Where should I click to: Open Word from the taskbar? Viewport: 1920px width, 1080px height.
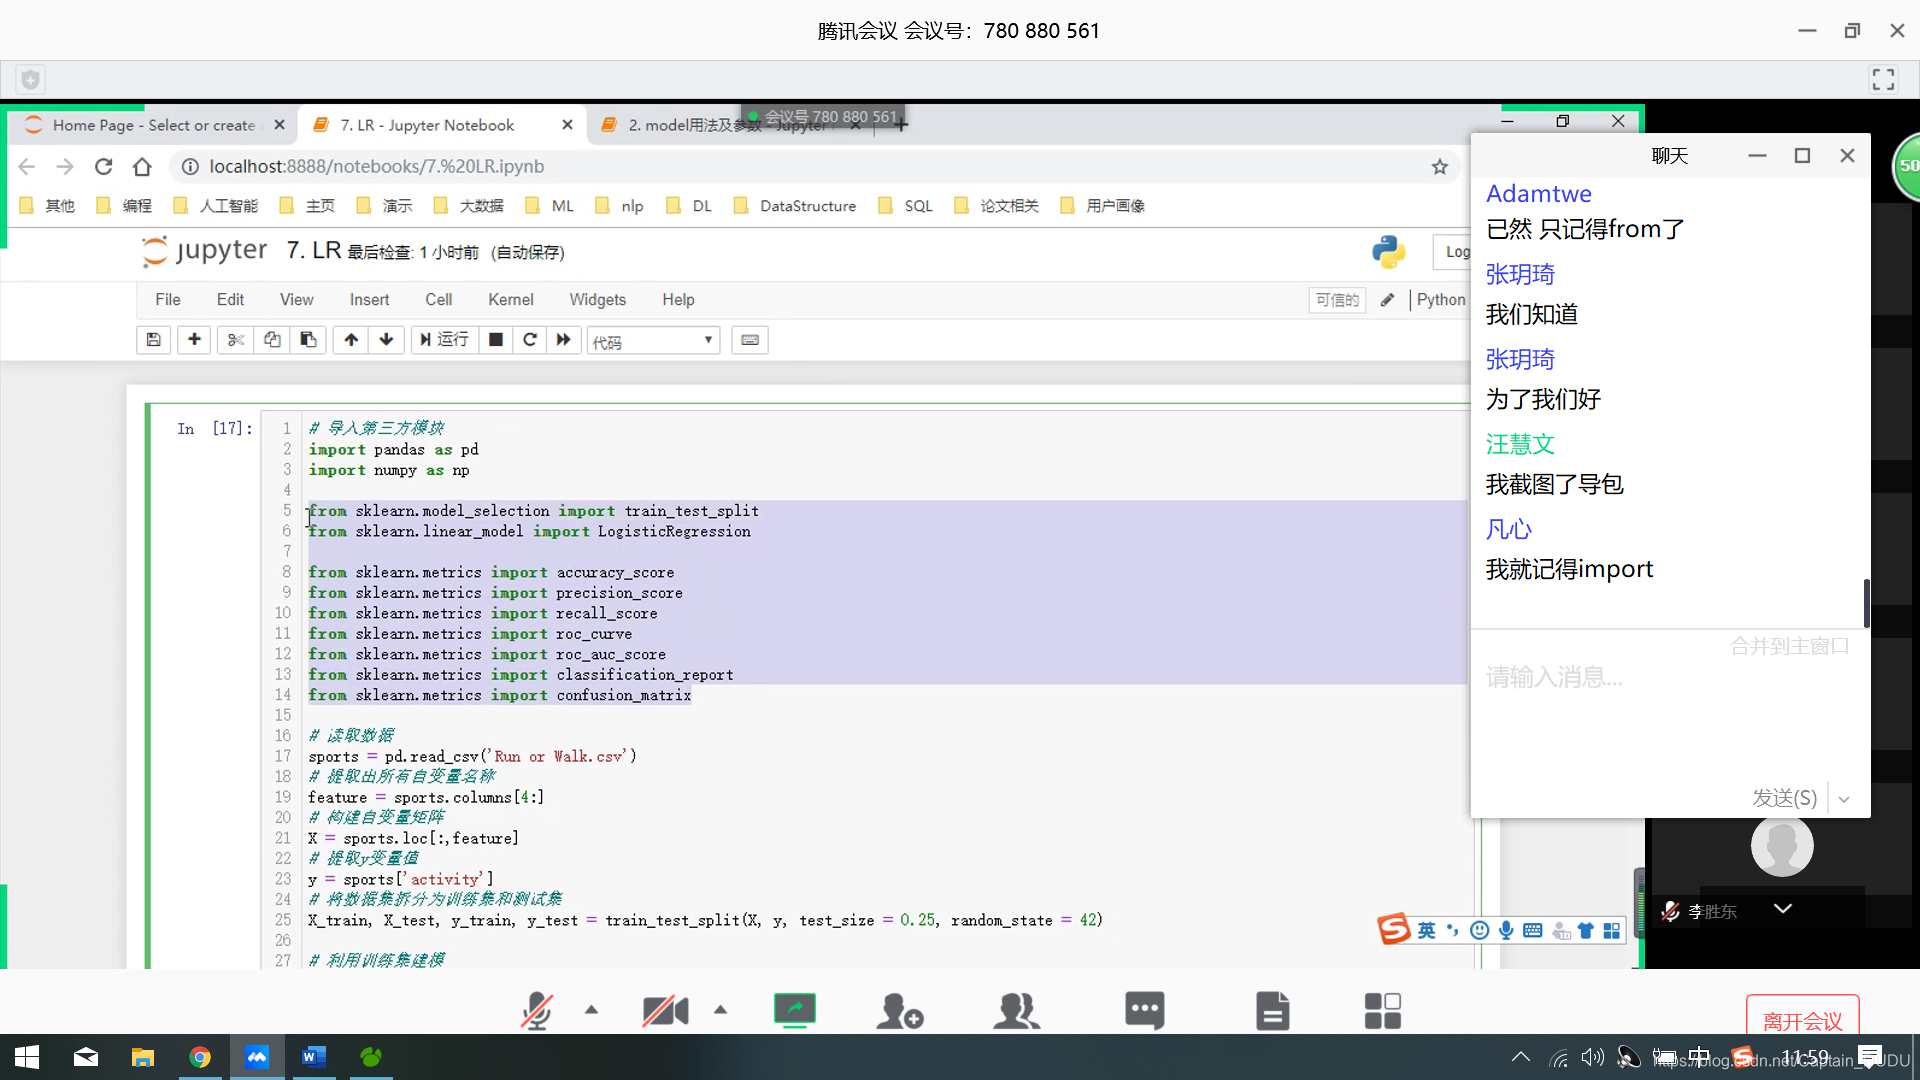[313, 1057]
